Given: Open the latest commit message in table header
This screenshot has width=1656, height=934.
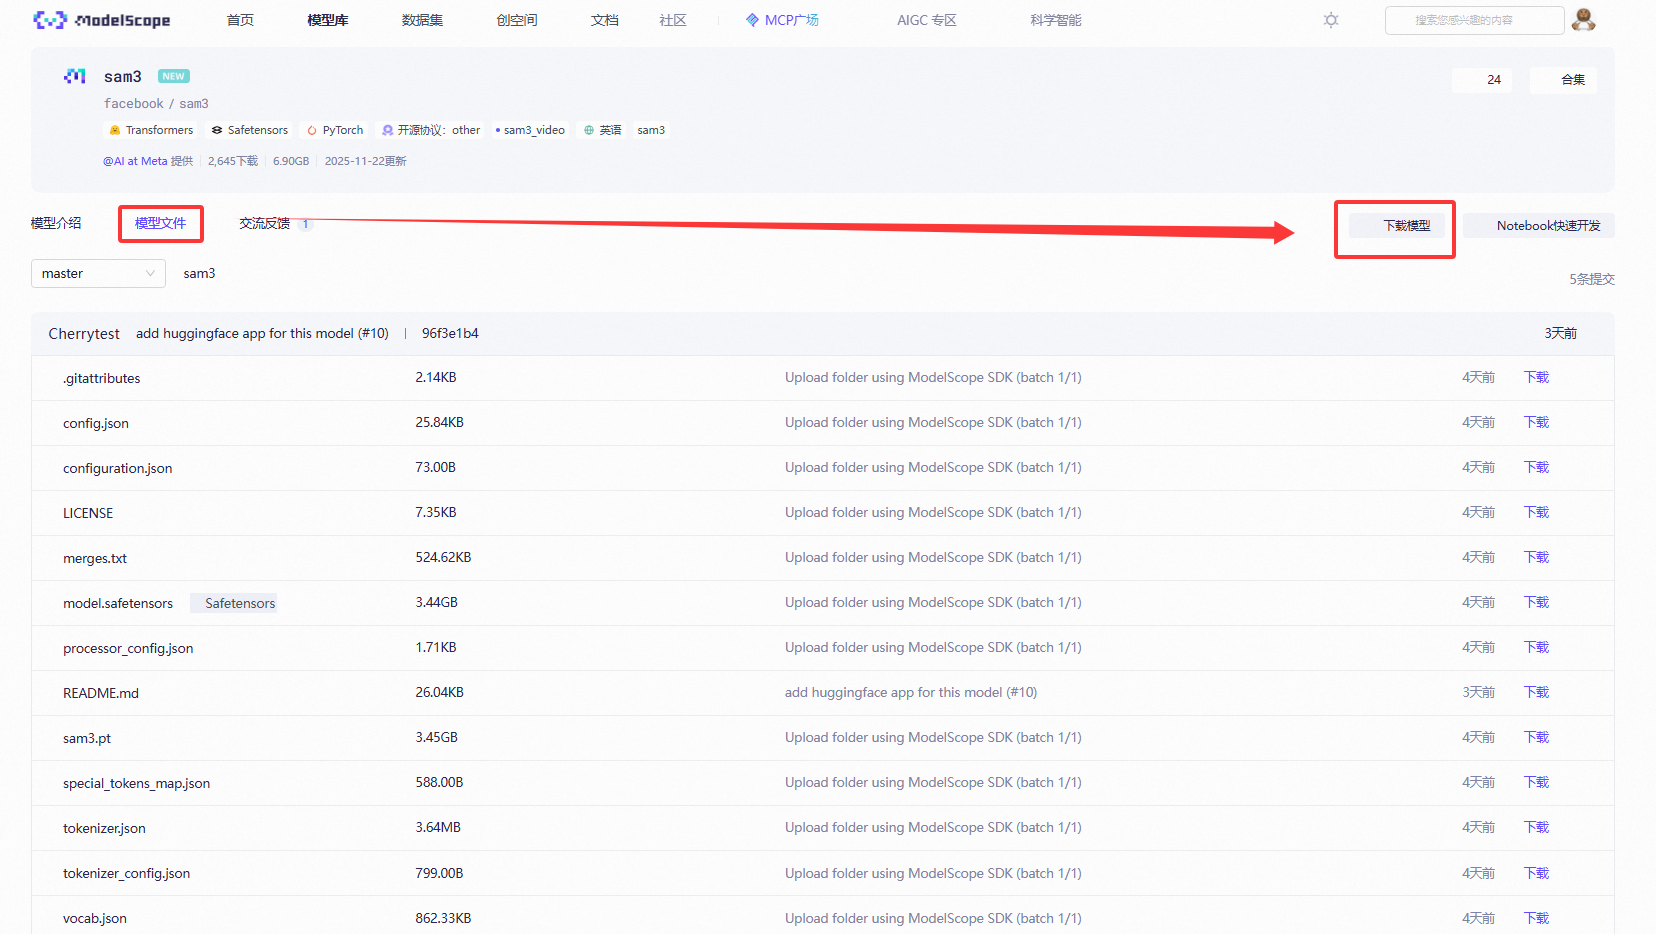Looking at the screenshot, I should coord(262,333).
